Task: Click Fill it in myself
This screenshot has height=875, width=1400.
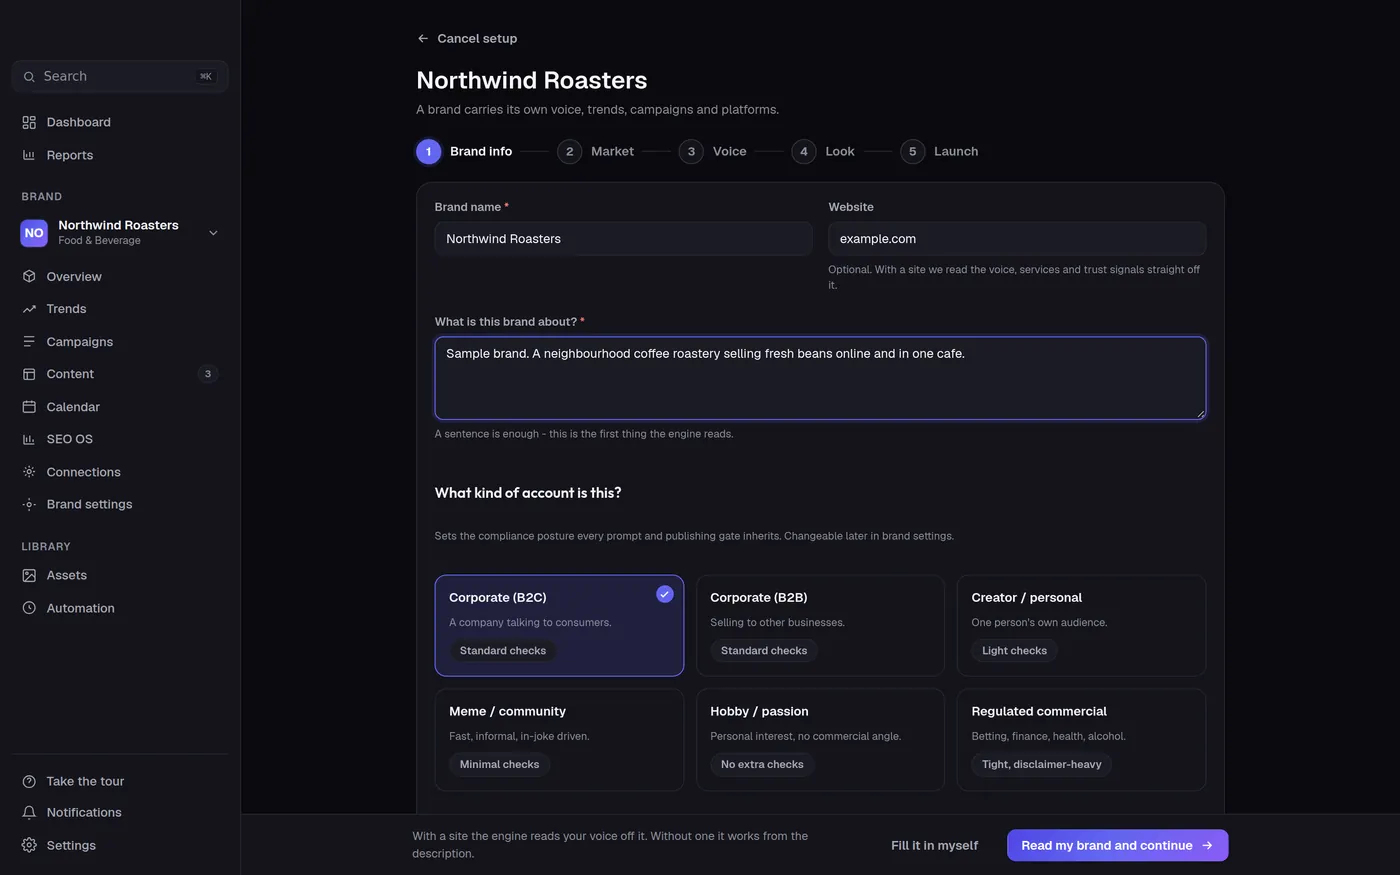Action: 934,845
